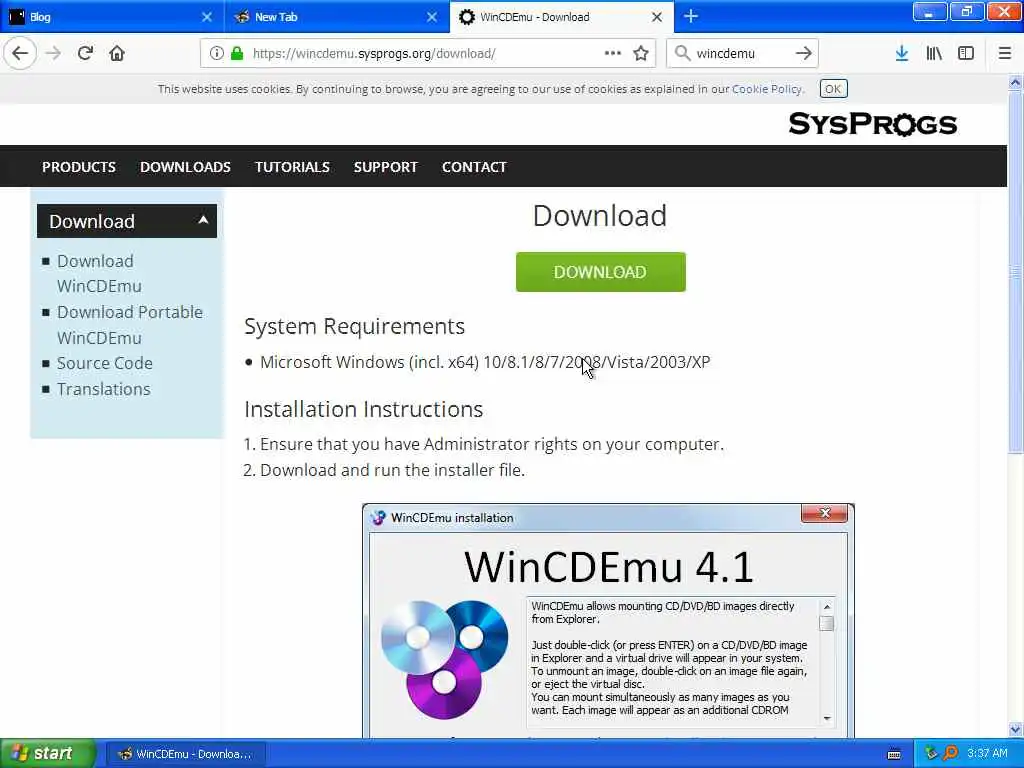
Task: Open the Download Portable WinCDEmu link
Action: point(129,325)
